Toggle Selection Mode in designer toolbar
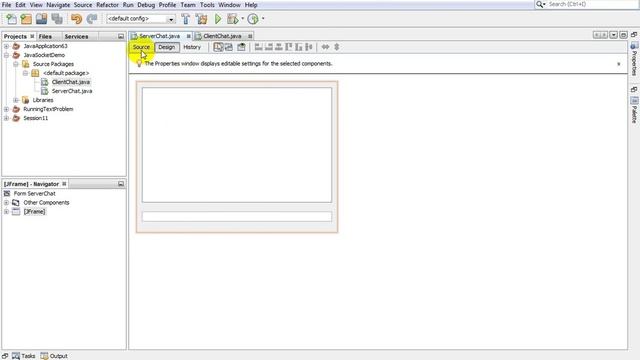The height and width of the screenshot is (360, 640). click(218, 47)
